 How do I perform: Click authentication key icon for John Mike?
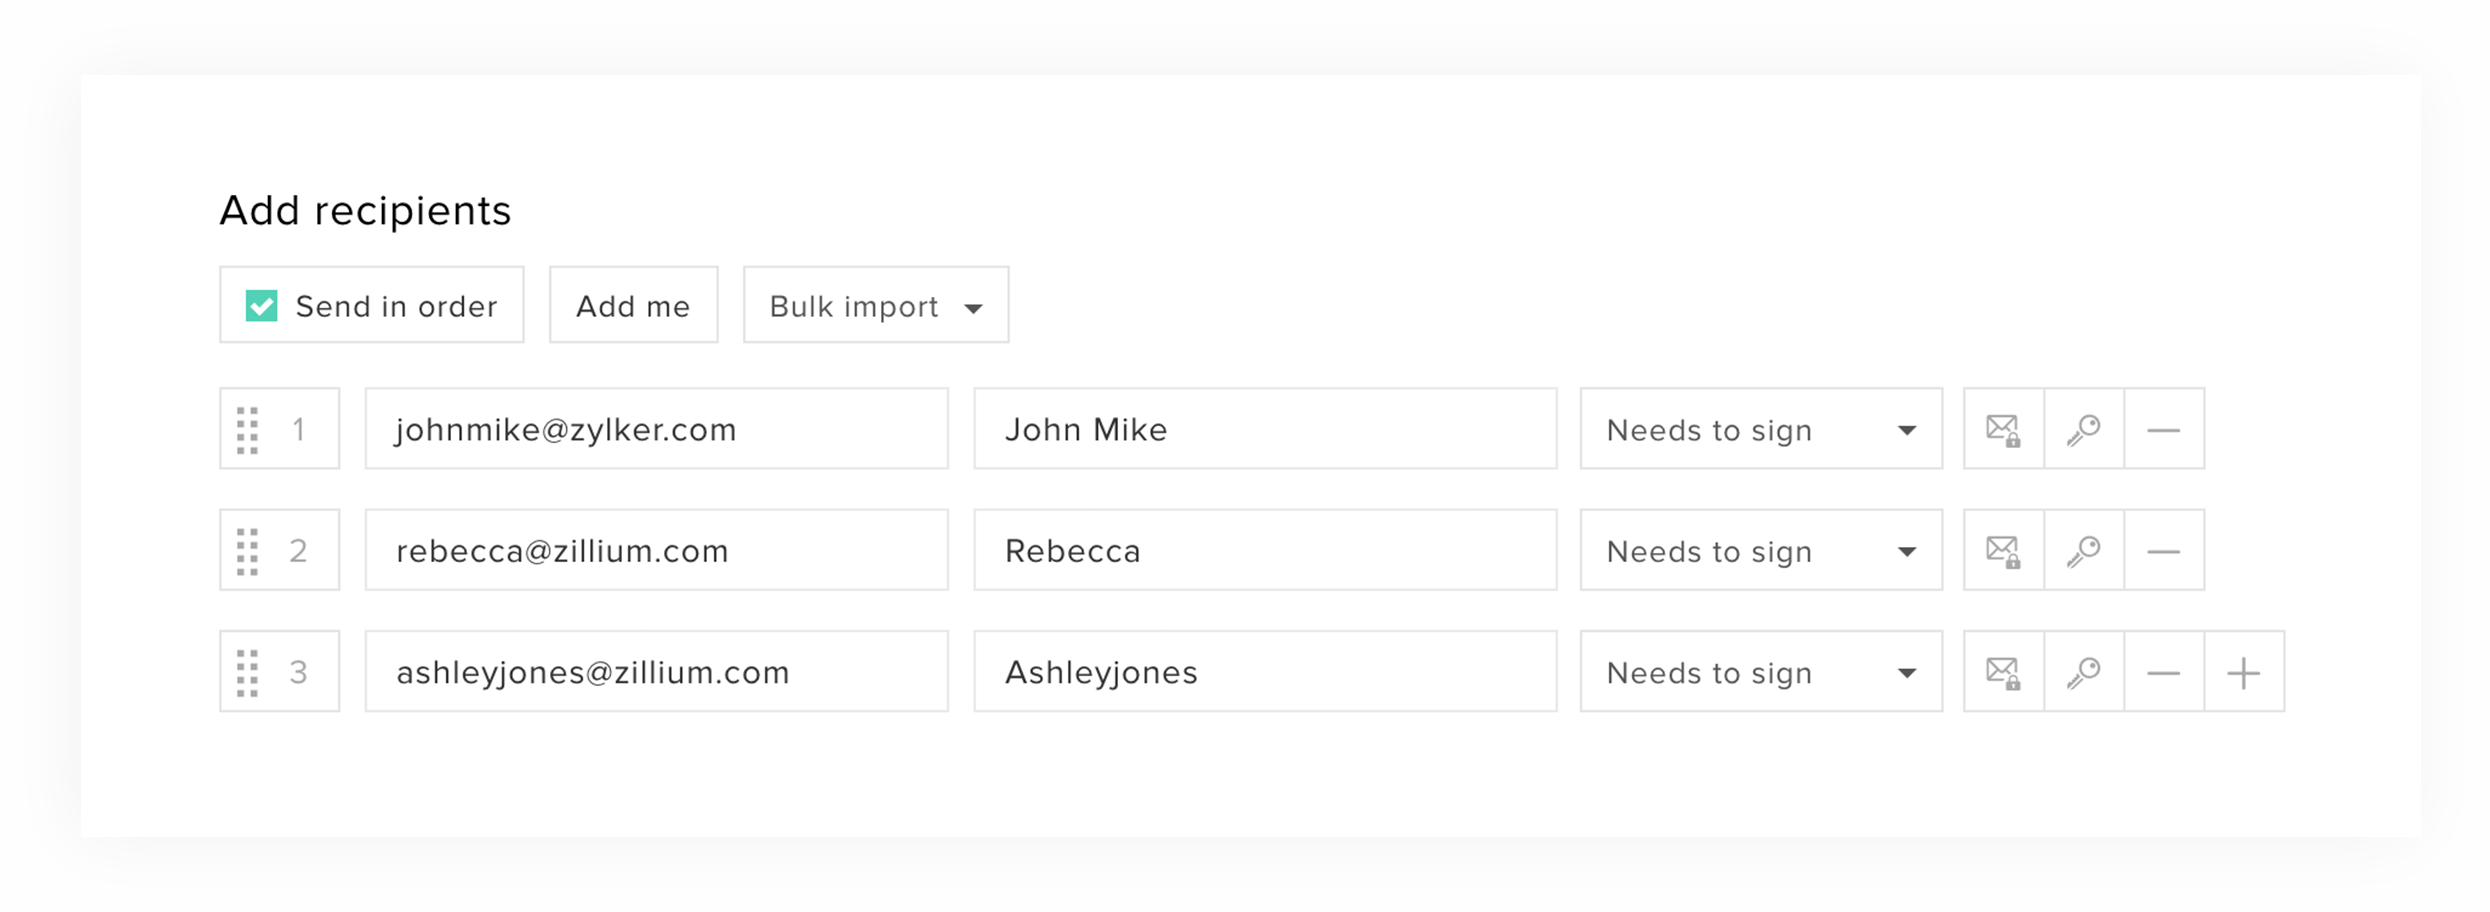pyautogui.click(x=2084, y=430)
